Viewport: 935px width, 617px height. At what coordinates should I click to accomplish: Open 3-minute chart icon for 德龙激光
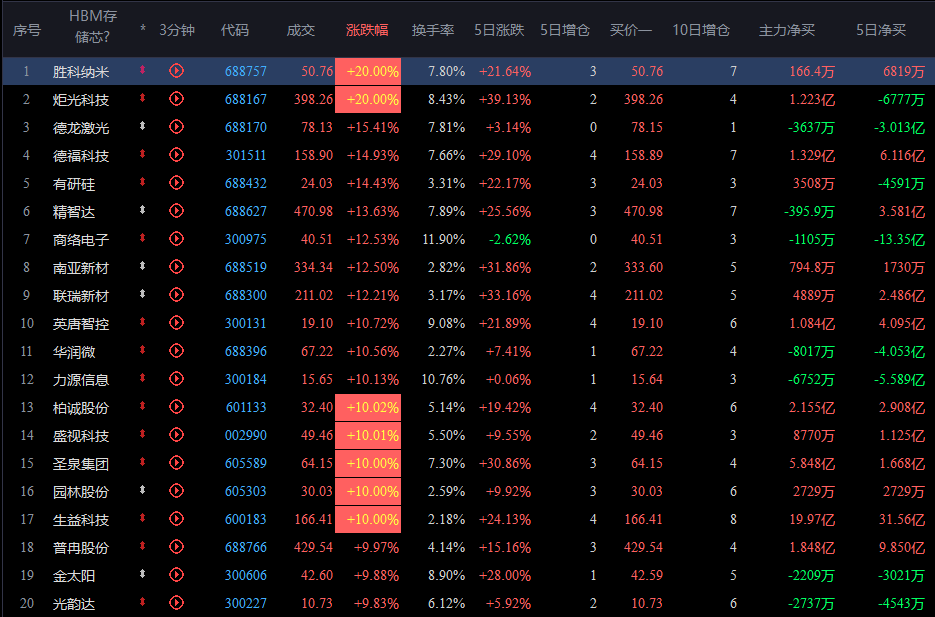177,127
